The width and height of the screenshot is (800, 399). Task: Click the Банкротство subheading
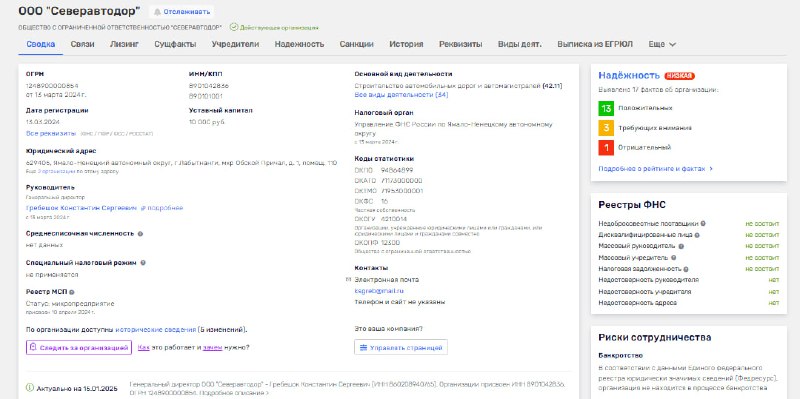pyautogui.click(x=620, y=356)
